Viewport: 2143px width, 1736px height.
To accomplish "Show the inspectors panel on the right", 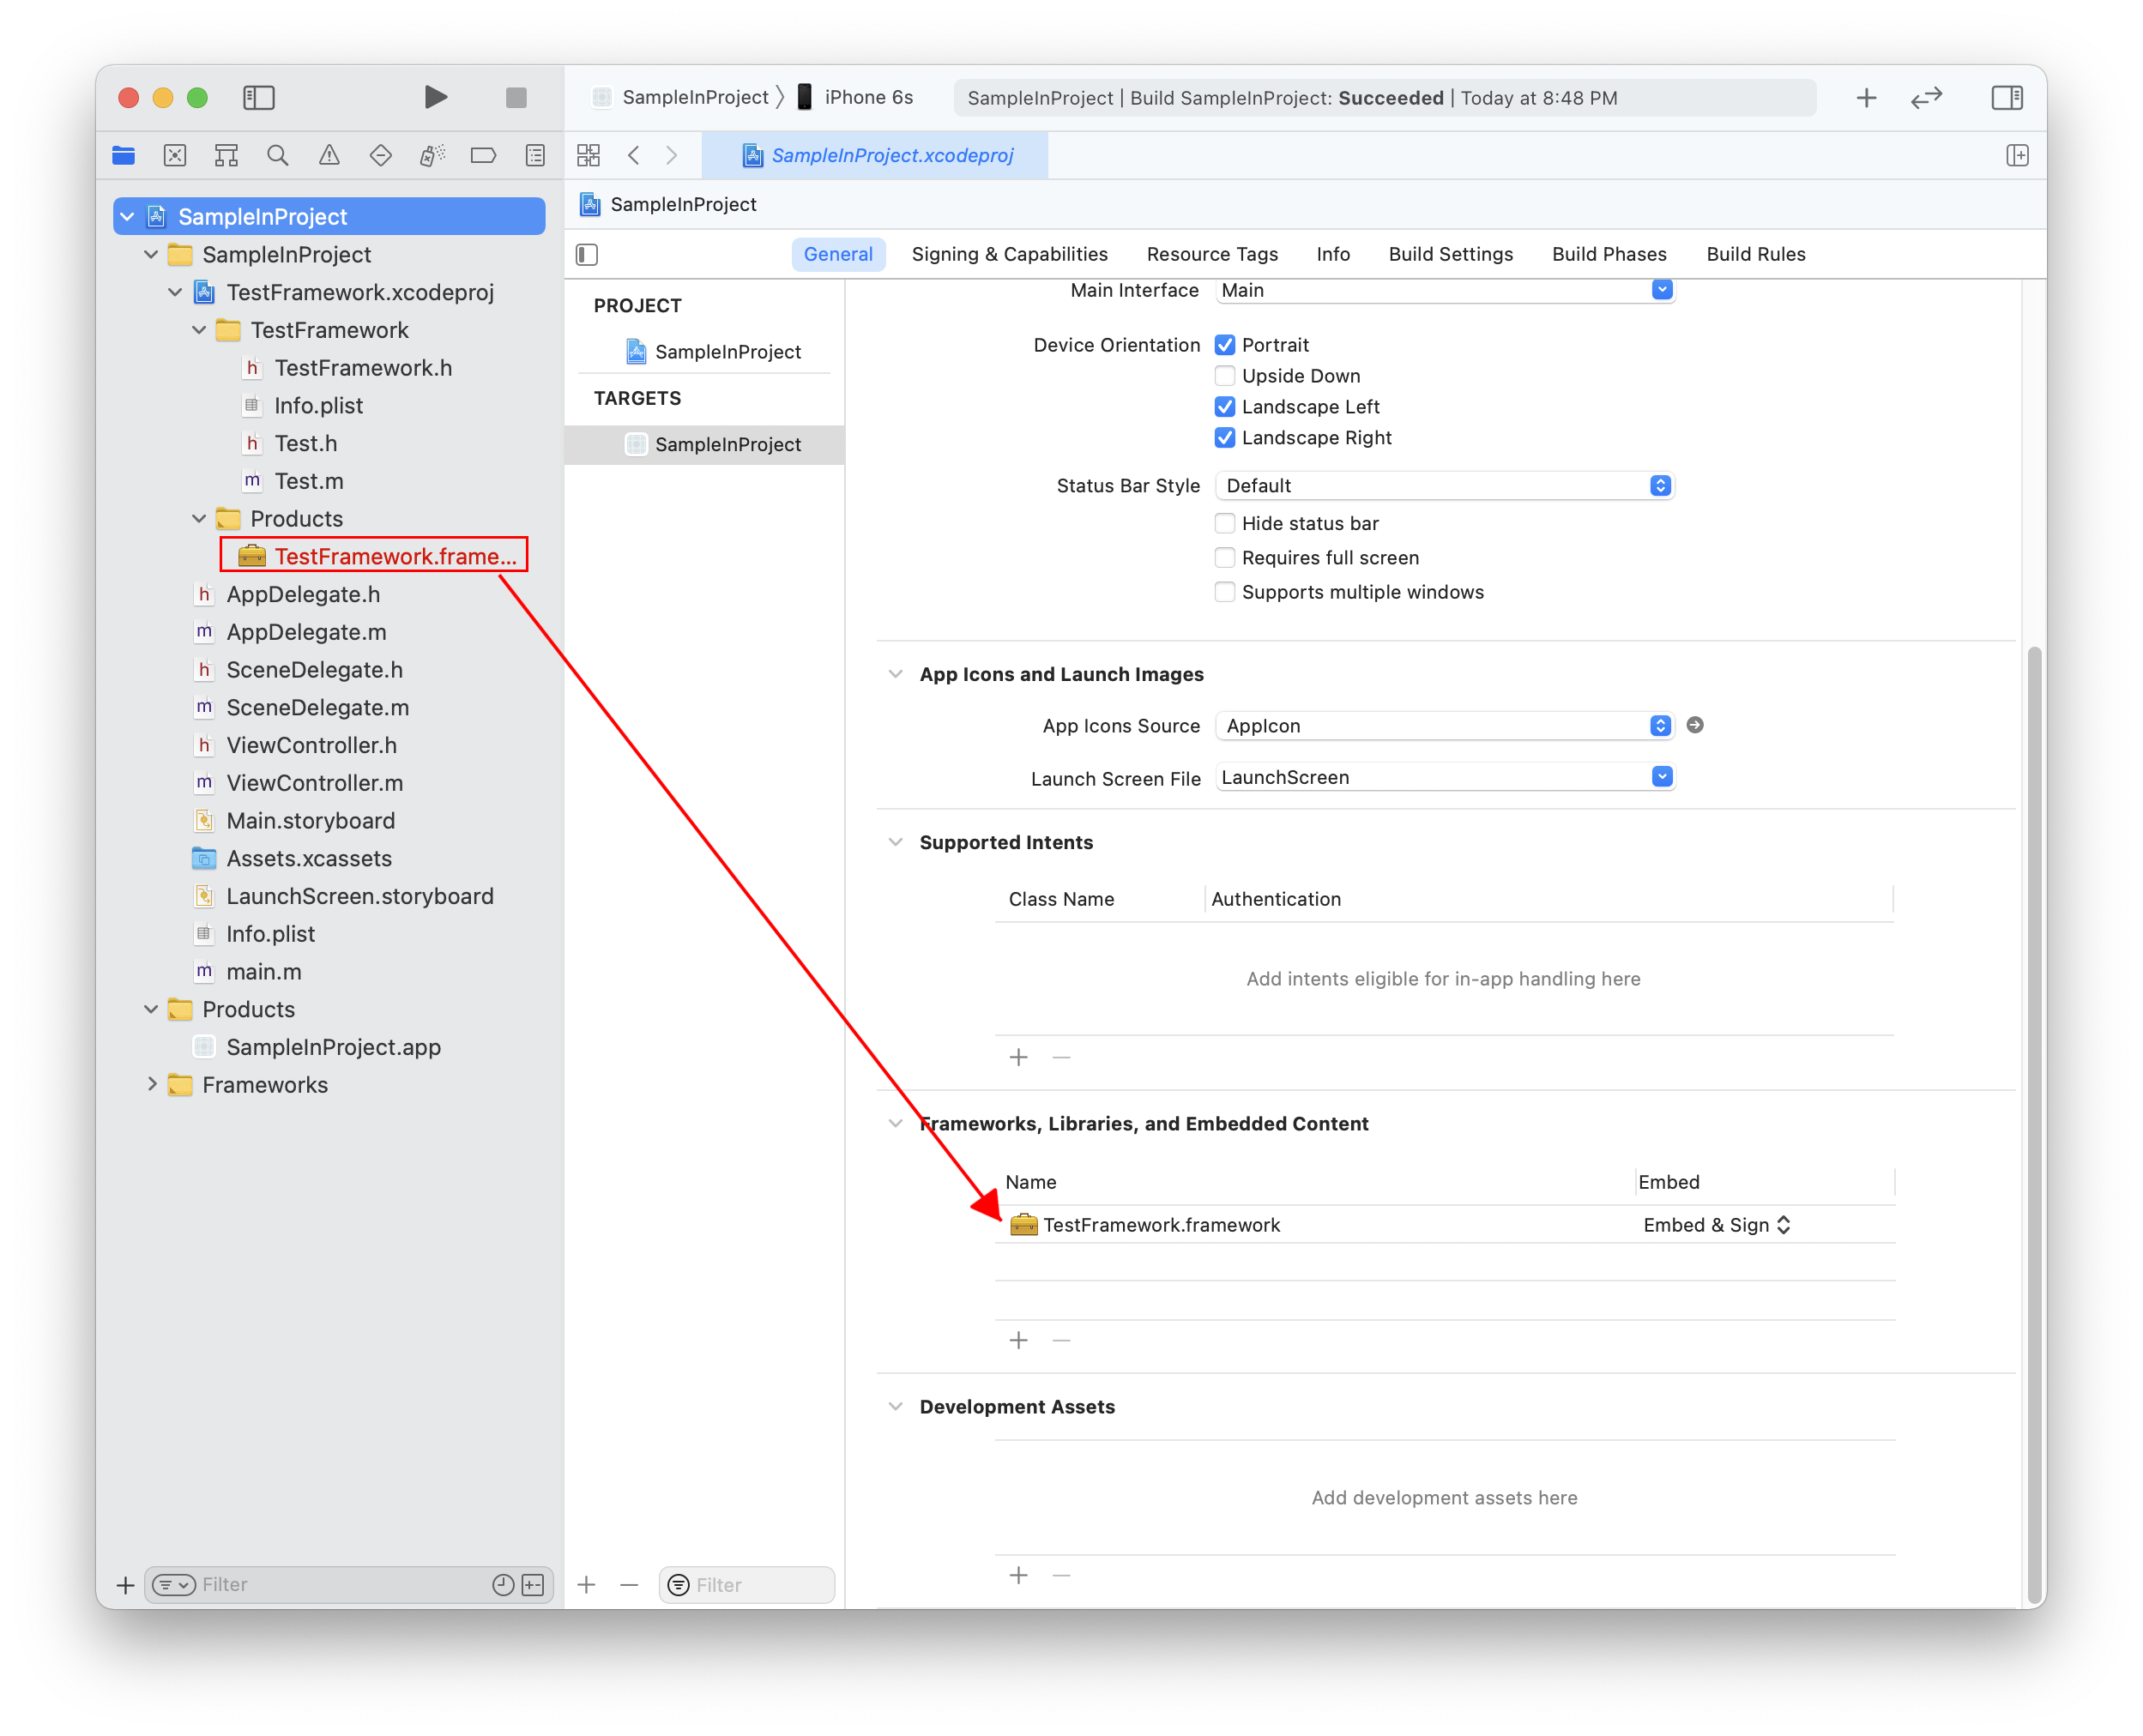I will [x=2005, y=97].
